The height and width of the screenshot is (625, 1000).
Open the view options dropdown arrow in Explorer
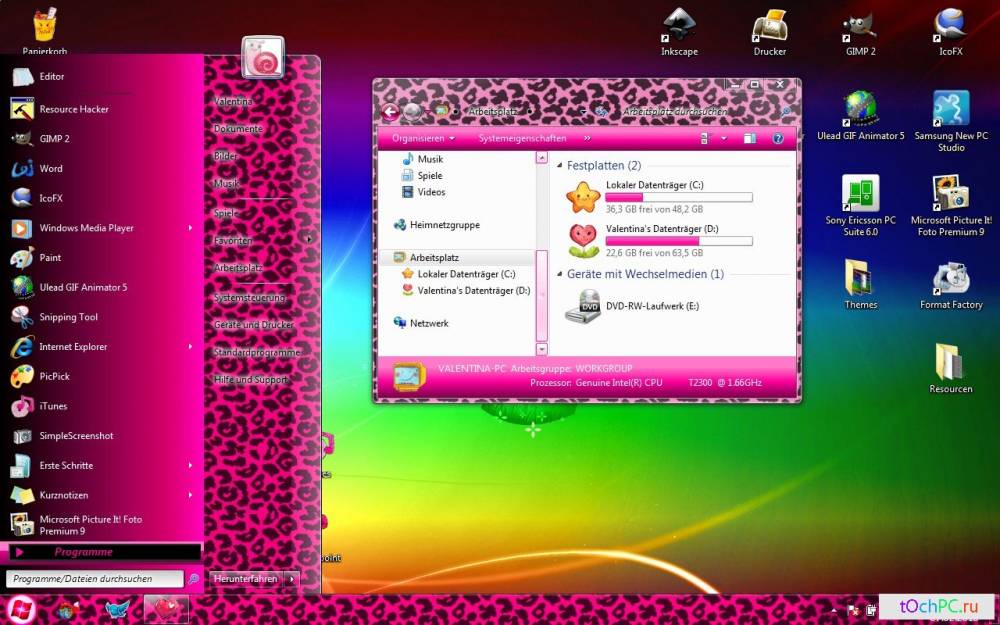(724, 138)
